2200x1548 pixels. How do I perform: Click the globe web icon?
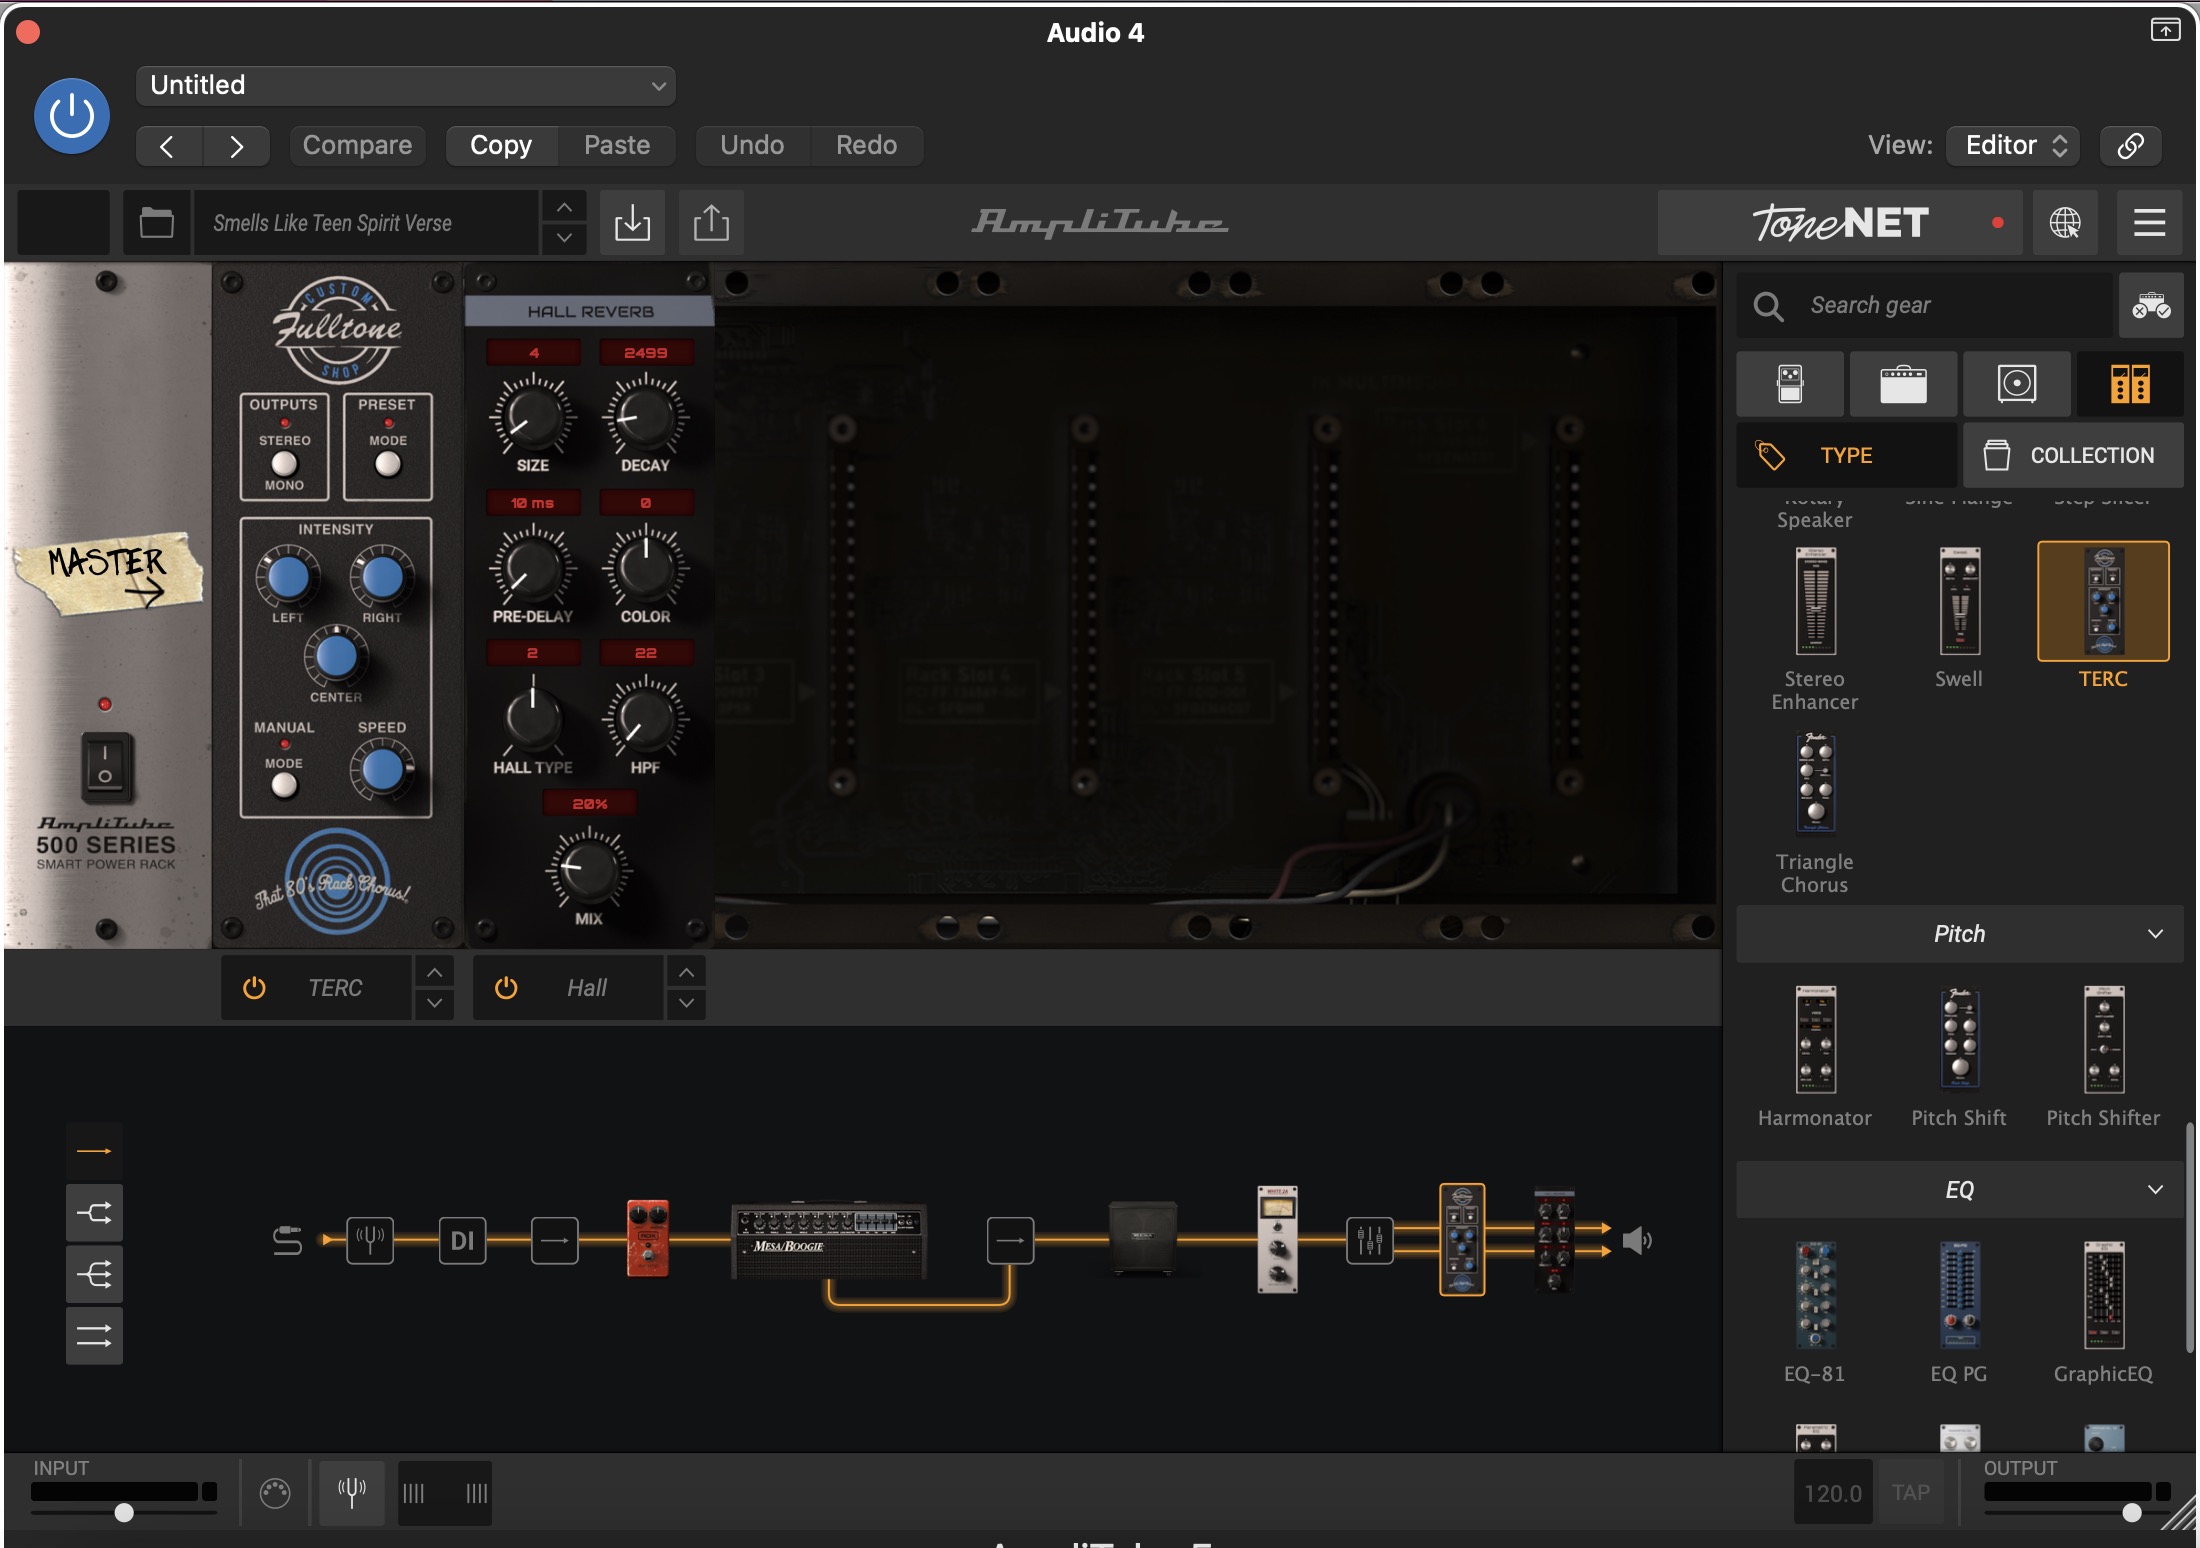[2065, 222]
